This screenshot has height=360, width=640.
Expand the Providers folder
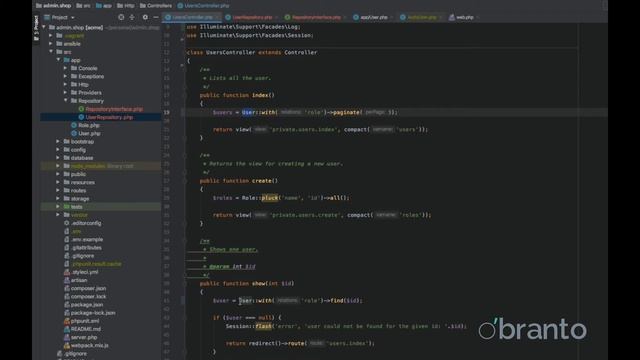point(66,93)
